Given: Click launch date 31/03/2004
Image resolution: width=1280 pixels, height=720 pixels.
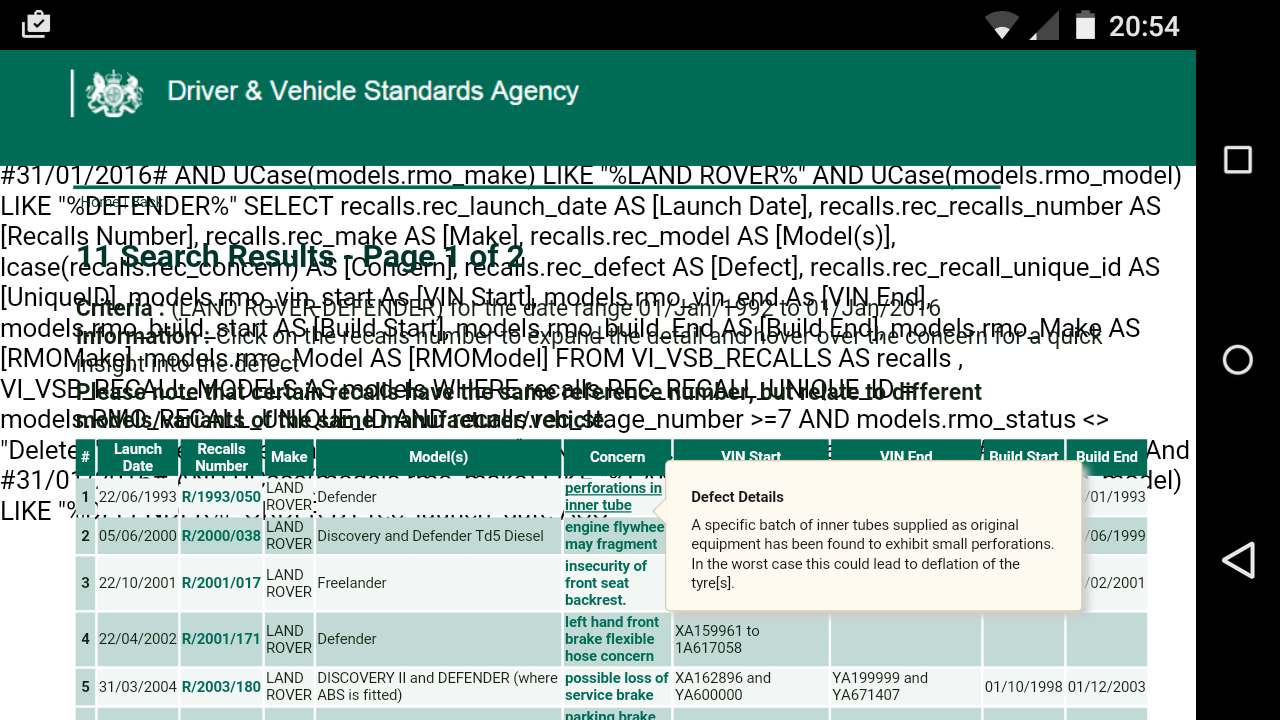Looking at the screenshot, I should [138, 687].
